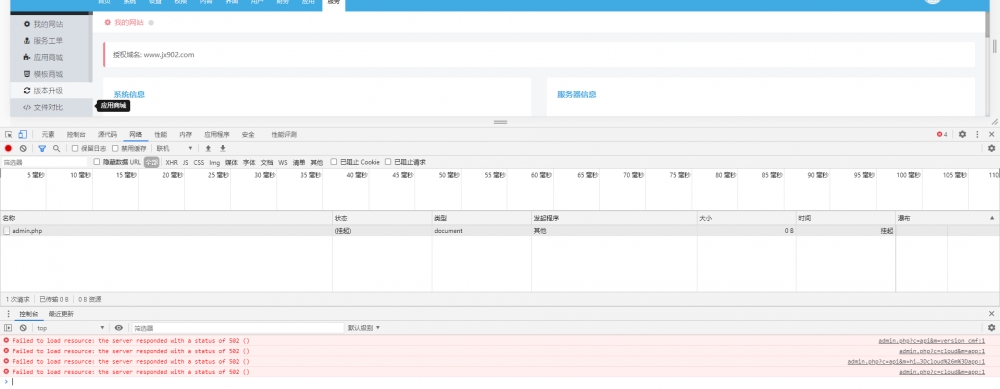This screenshot has height=389, width=1000.
Task: Toggle the blue network filter funnel icon
Action: 42,148
